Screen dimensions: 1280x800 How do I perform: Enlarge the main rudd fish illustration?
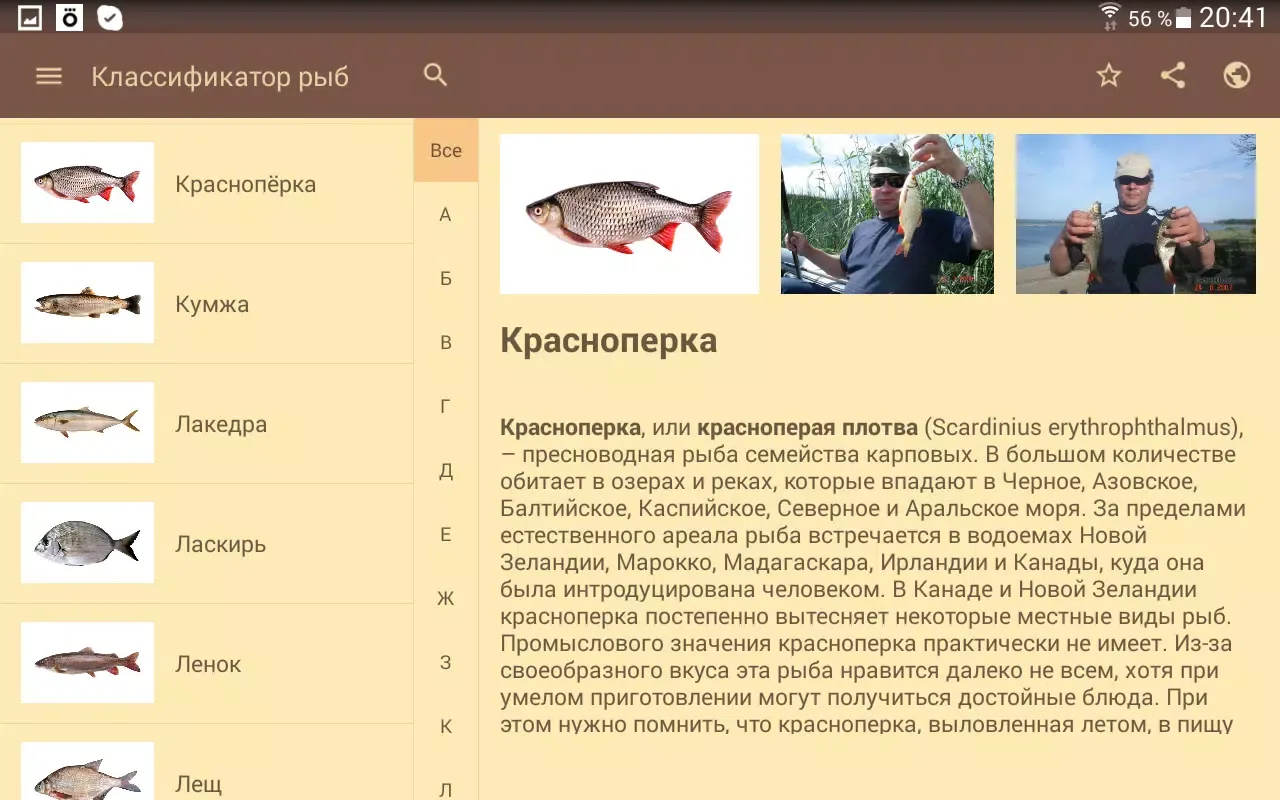tap(629, 214)
